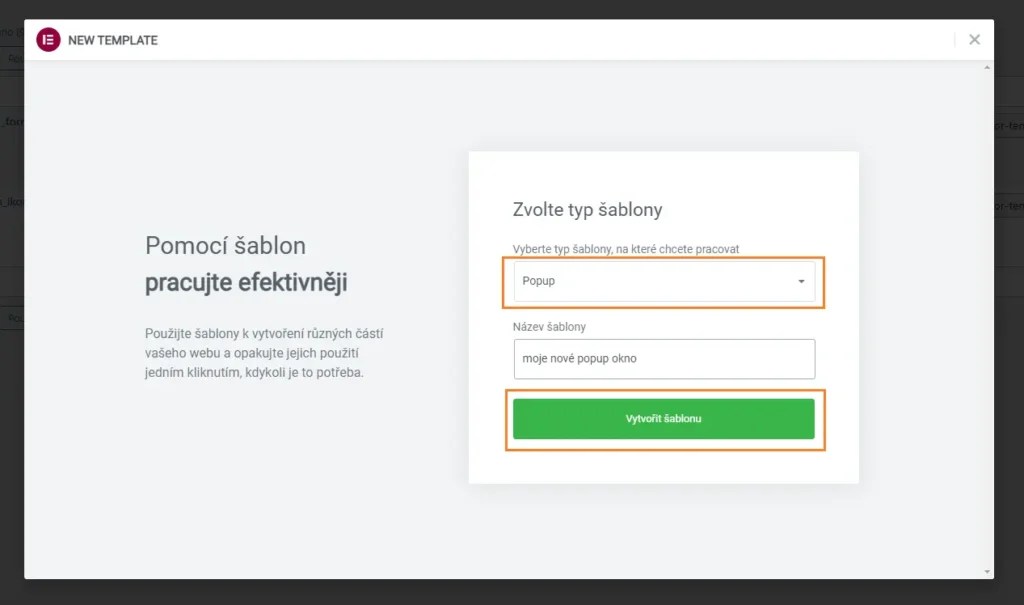Click the heading "Zvolte typ šablony"
This screenshot has height=605, width=1024.
[587, 209]
